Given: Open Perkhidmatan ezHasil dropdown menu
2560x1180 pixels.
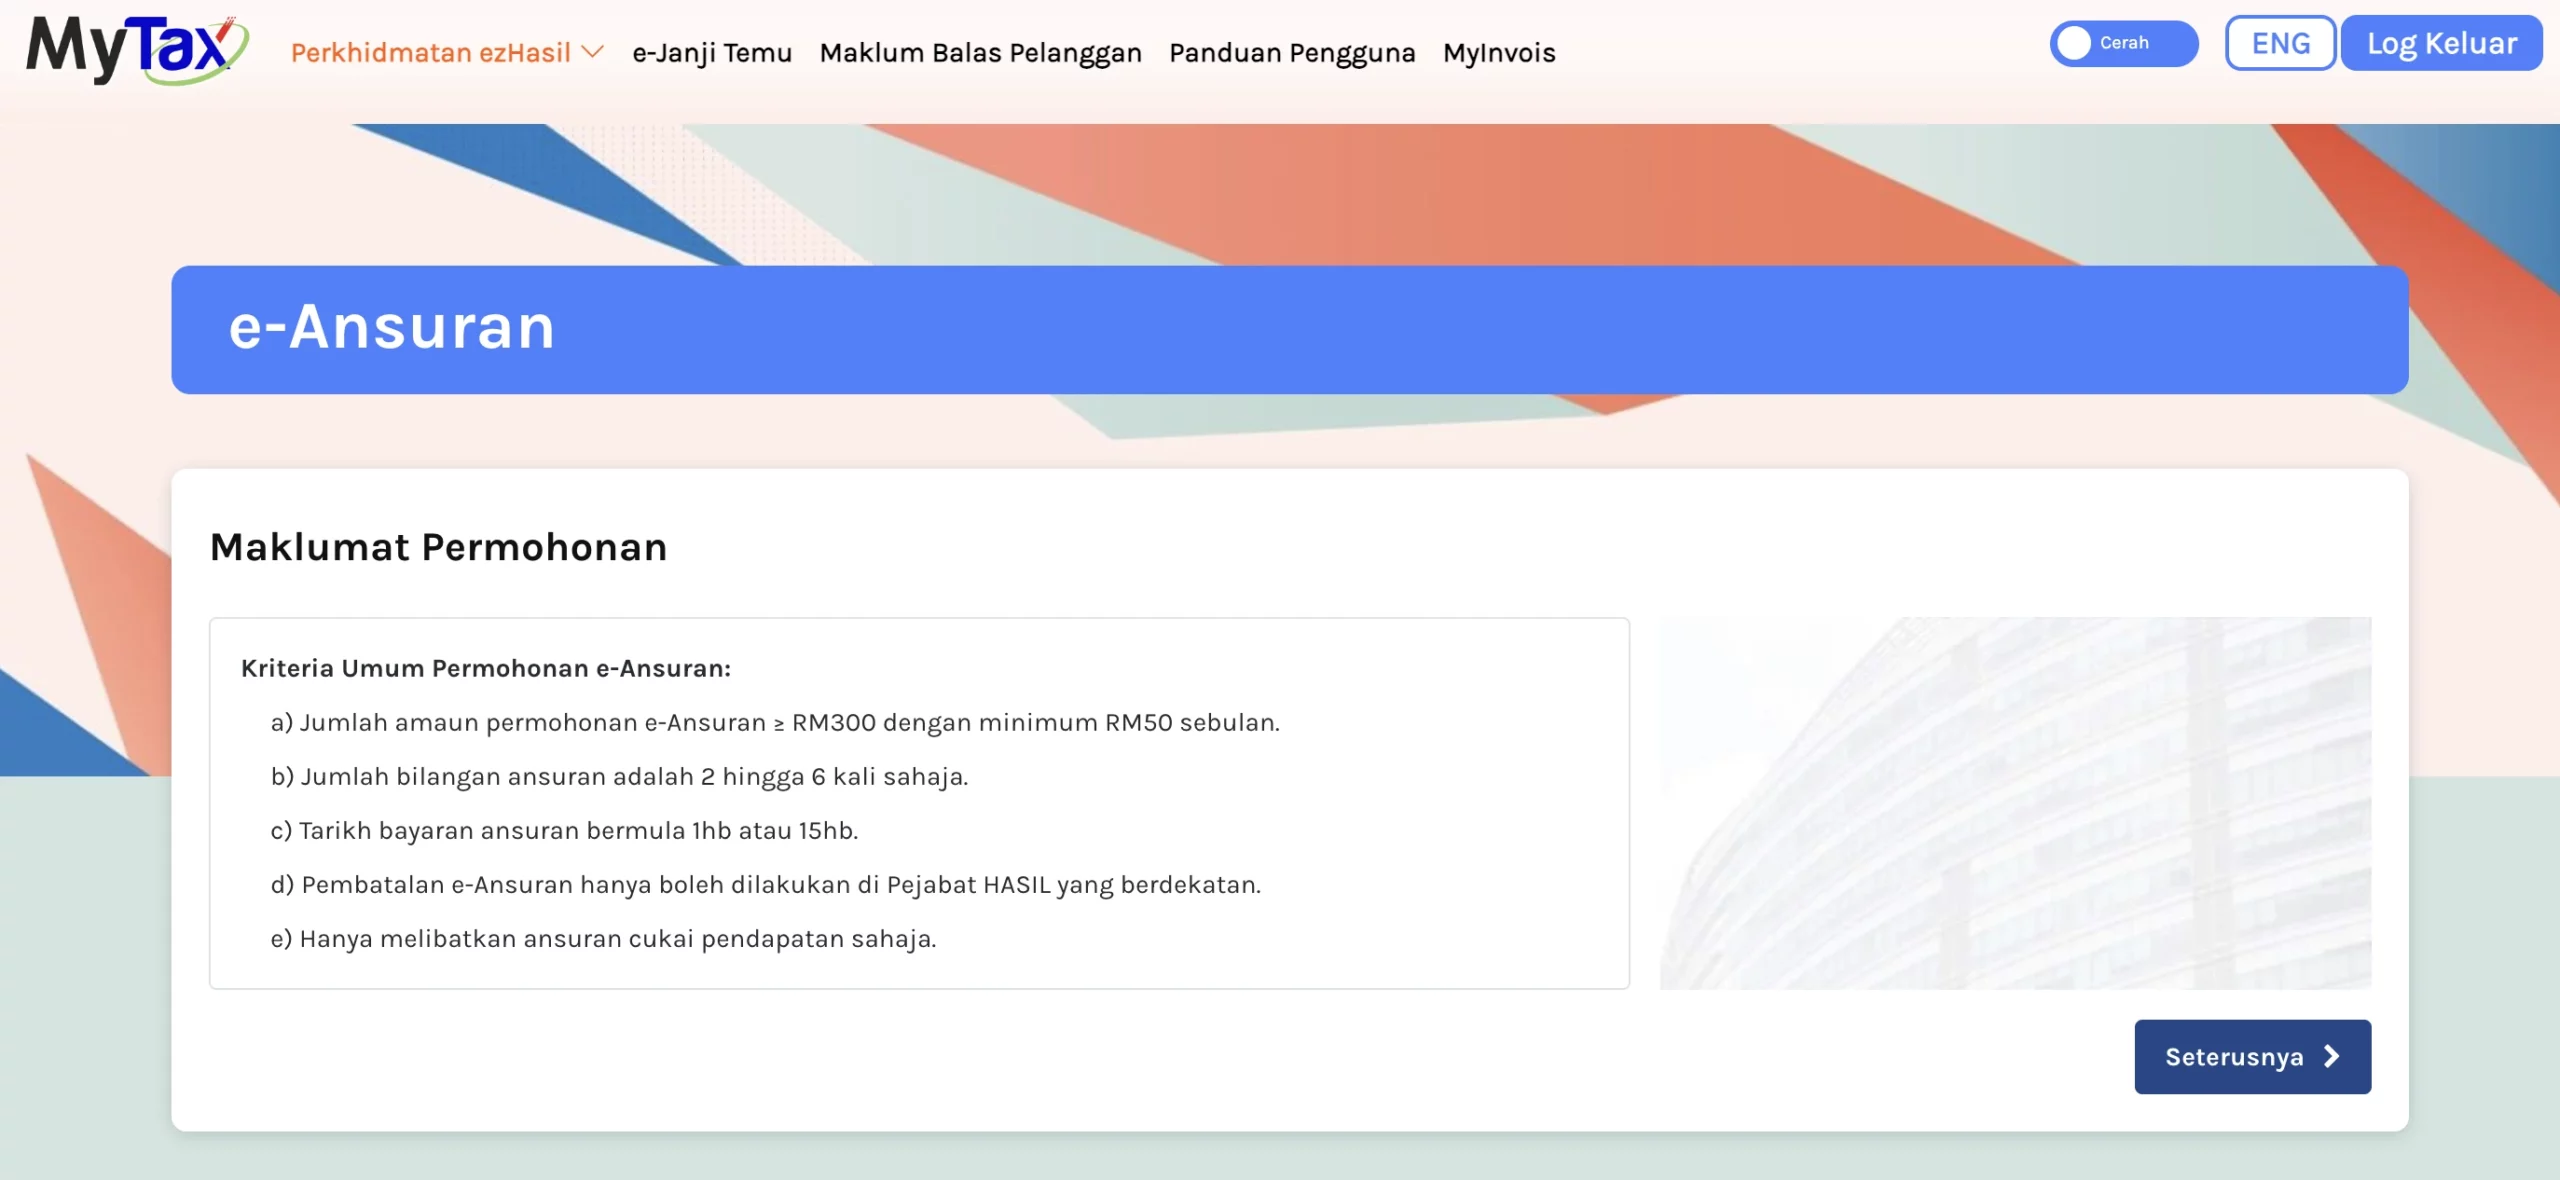Looking at the screenshot, I should pyautogui.click(x=431, y=52).
